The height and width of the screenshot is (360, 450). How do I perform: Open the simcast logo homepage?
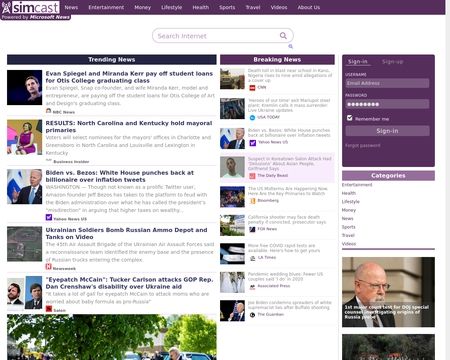click(31, 7)
